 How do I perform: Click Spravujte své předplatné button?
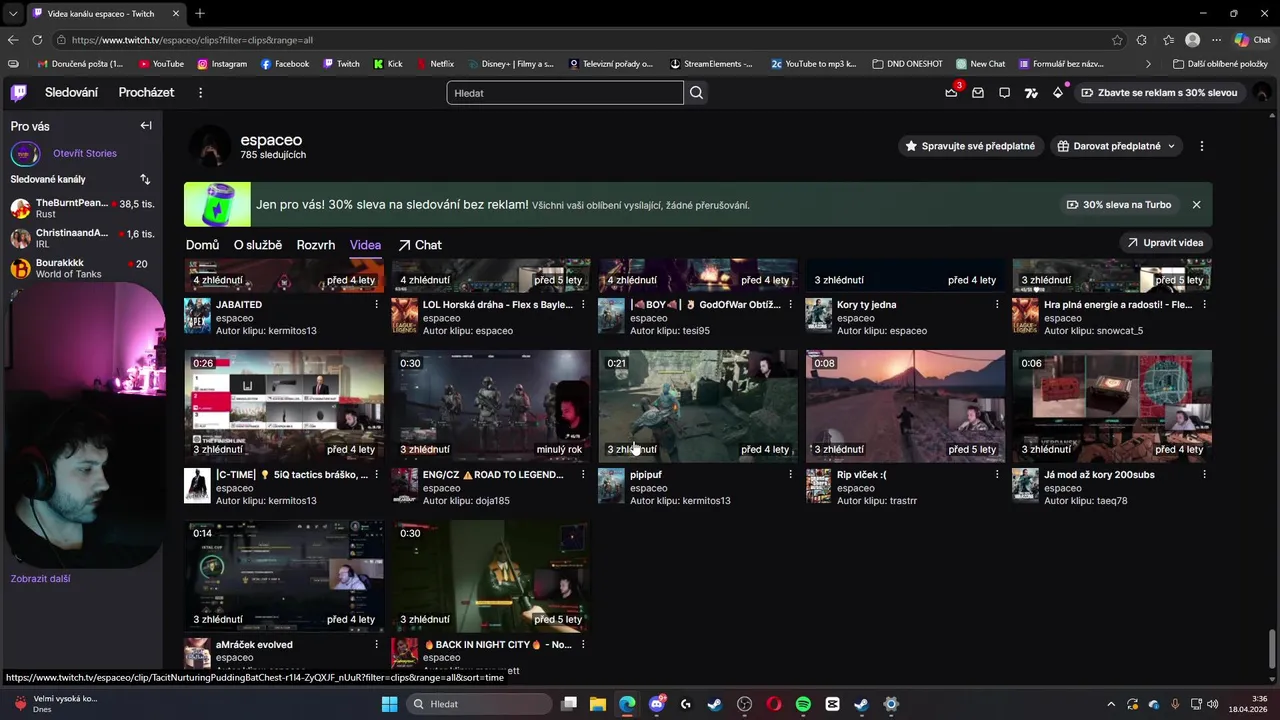tap(970, 146)
